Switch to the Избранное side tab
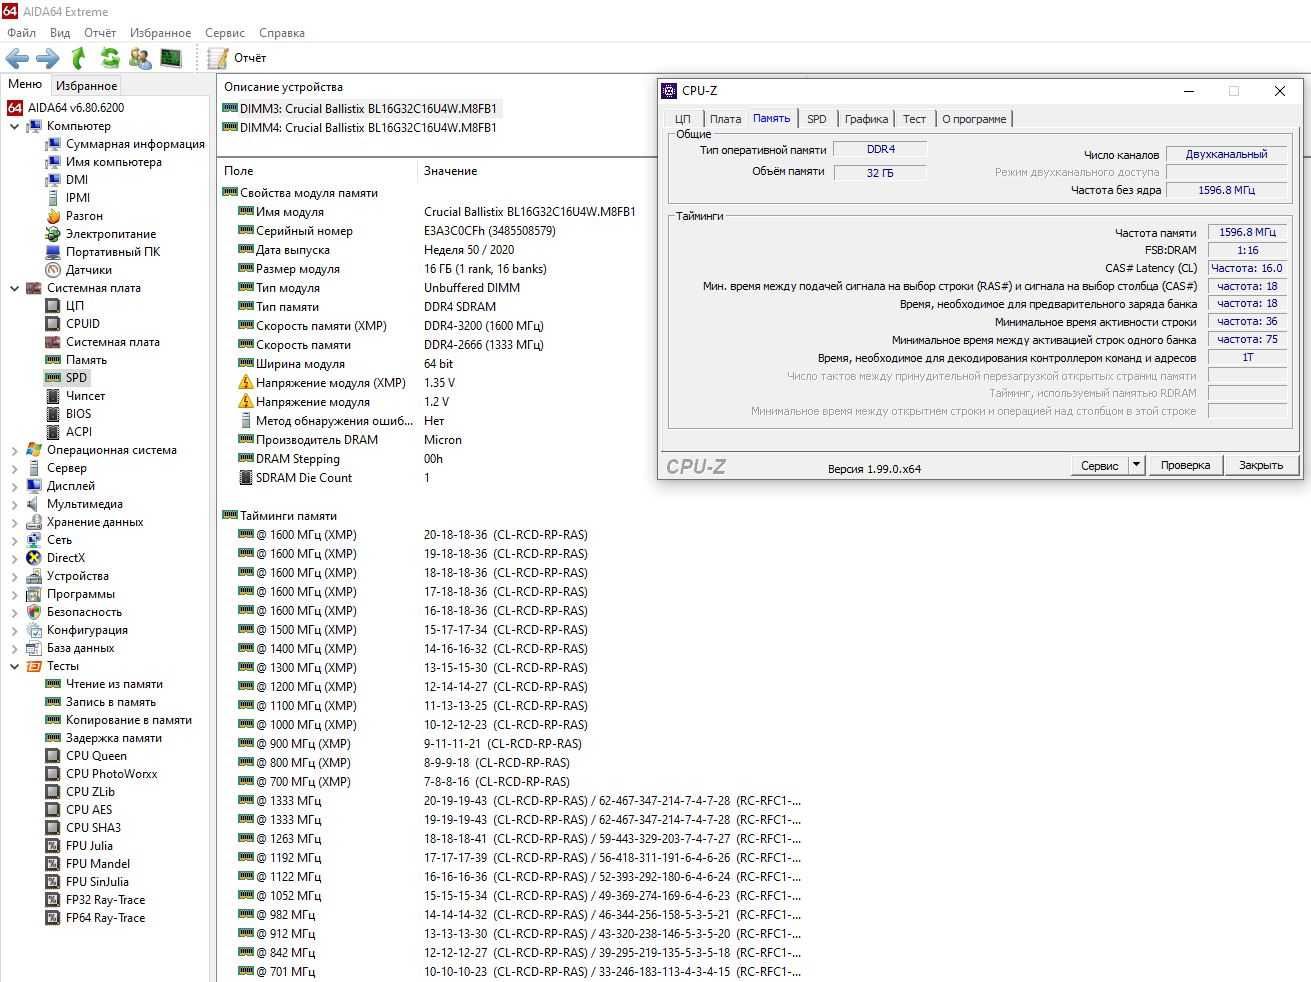 coord(86,86)
